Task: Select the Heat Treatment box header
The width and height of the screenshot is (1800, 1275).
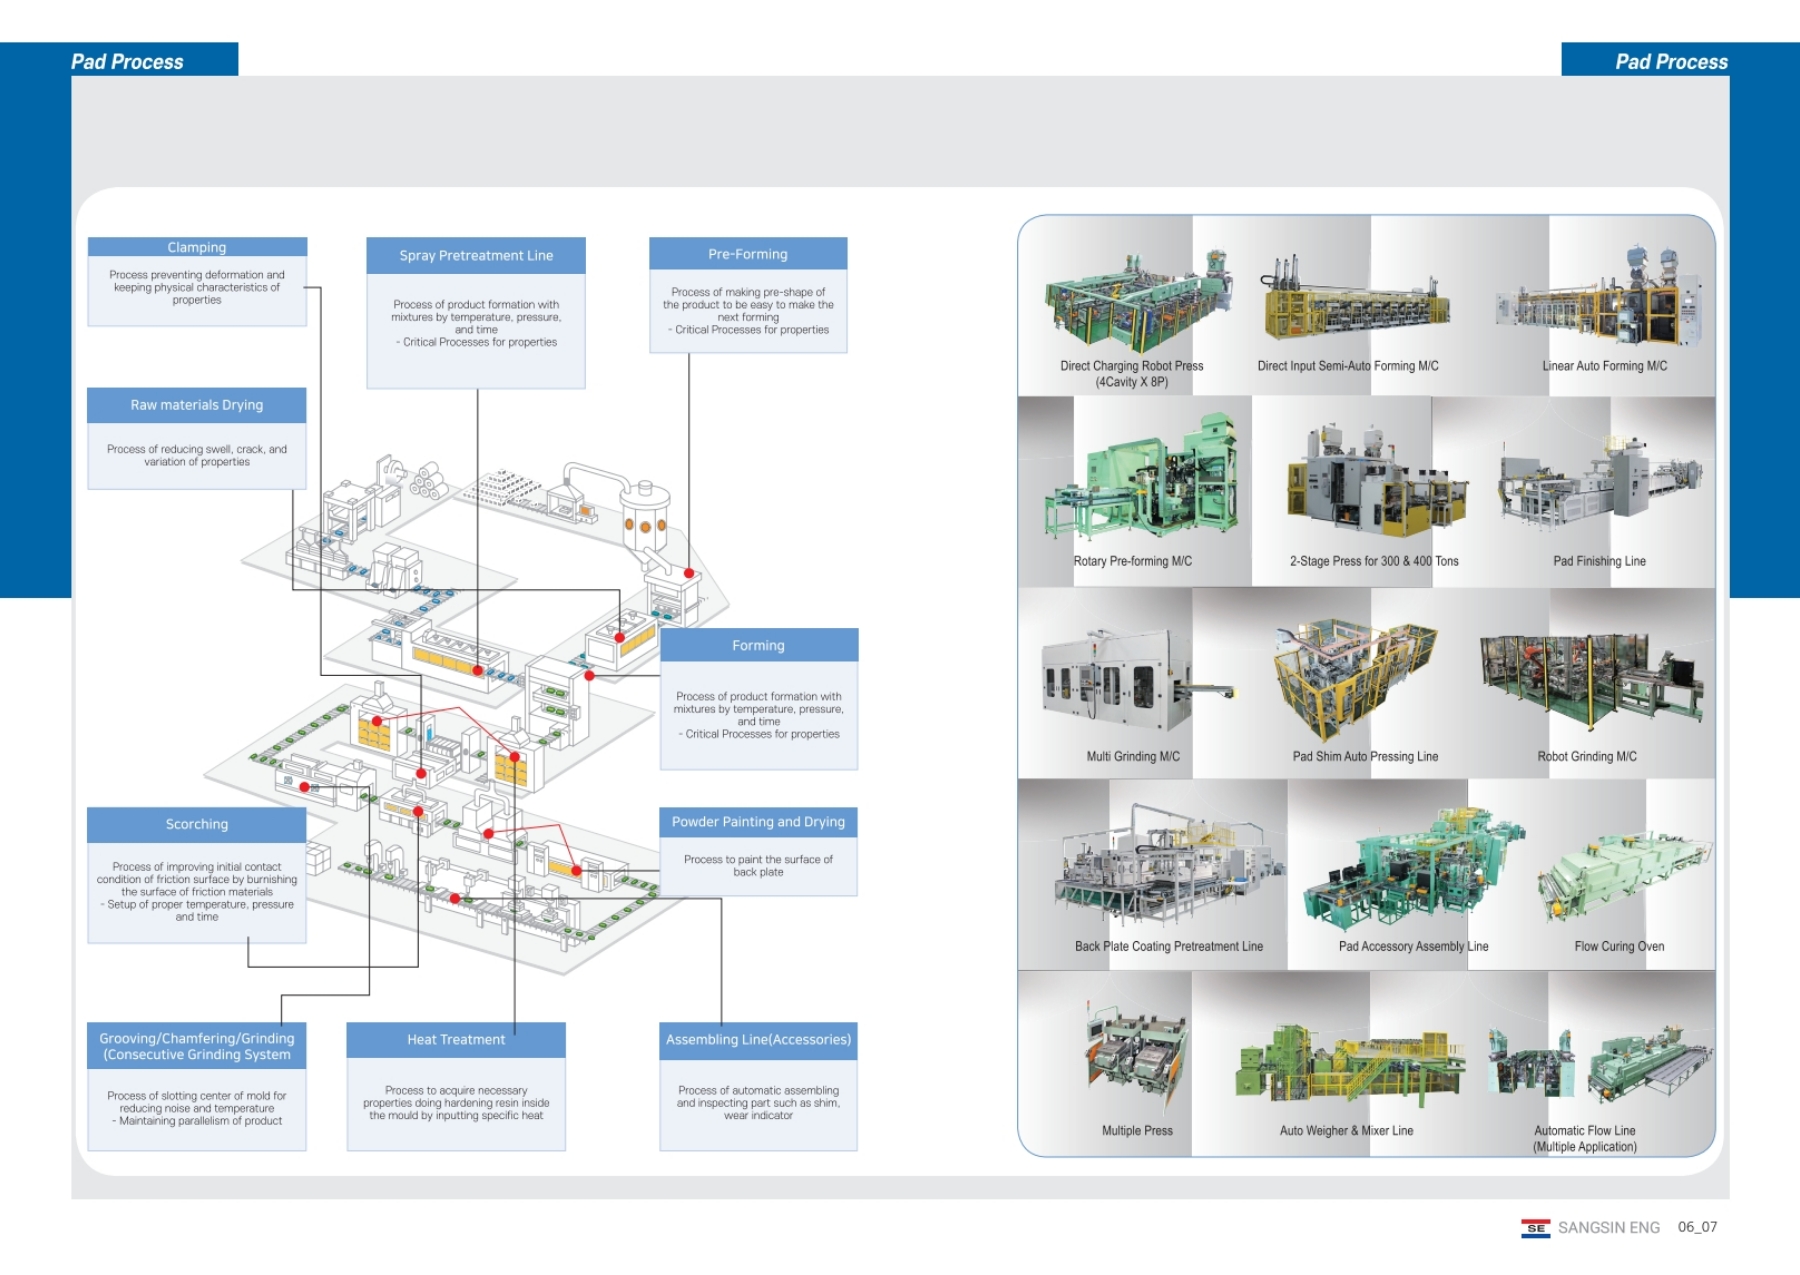Action: pyautogui.click(x=456, y=1040)
